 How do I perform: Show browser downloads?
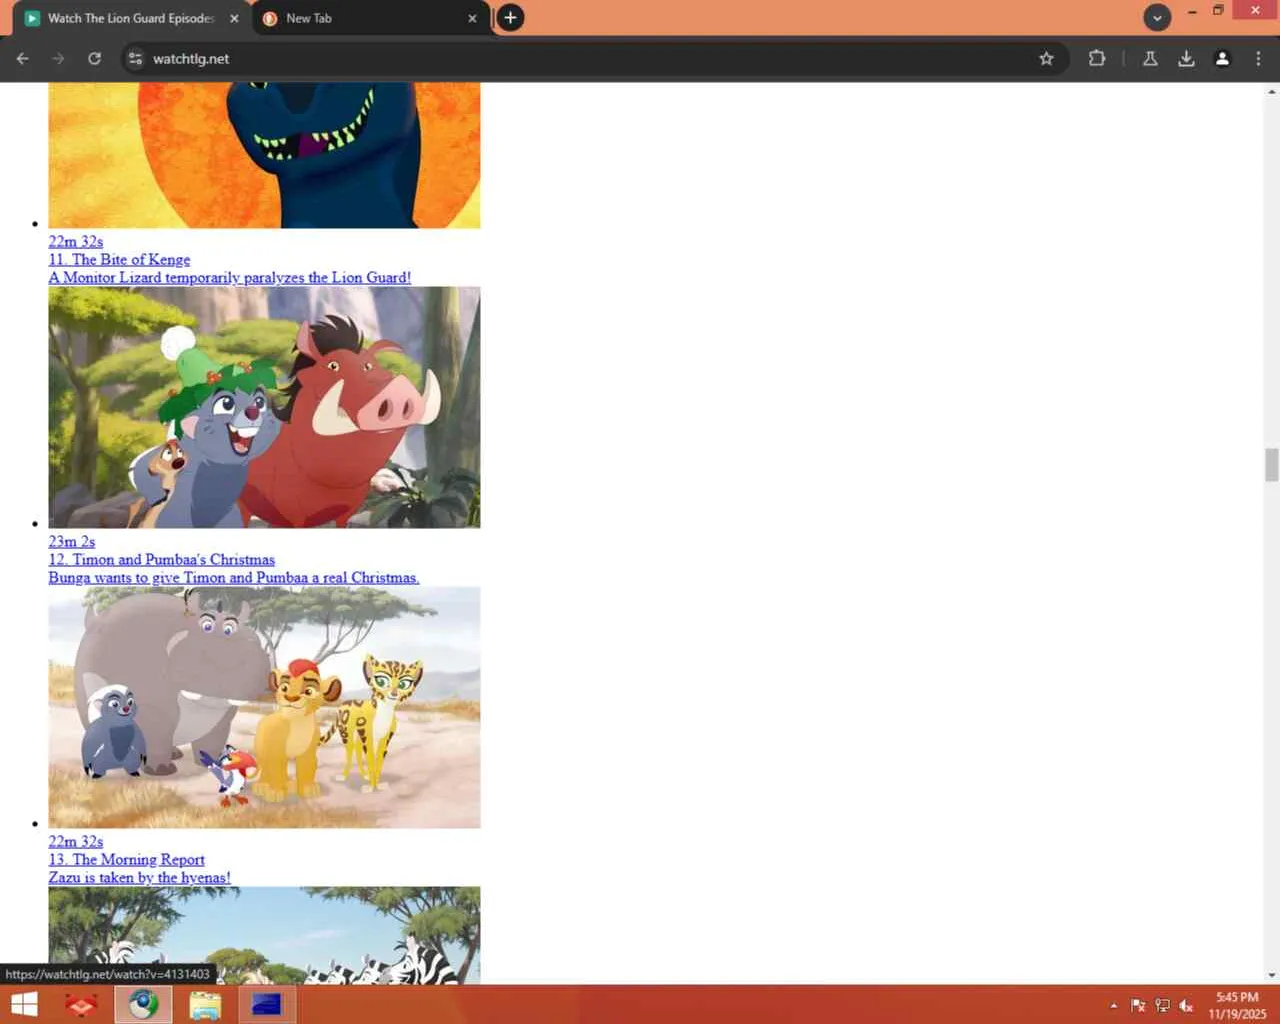point(1186,59)
